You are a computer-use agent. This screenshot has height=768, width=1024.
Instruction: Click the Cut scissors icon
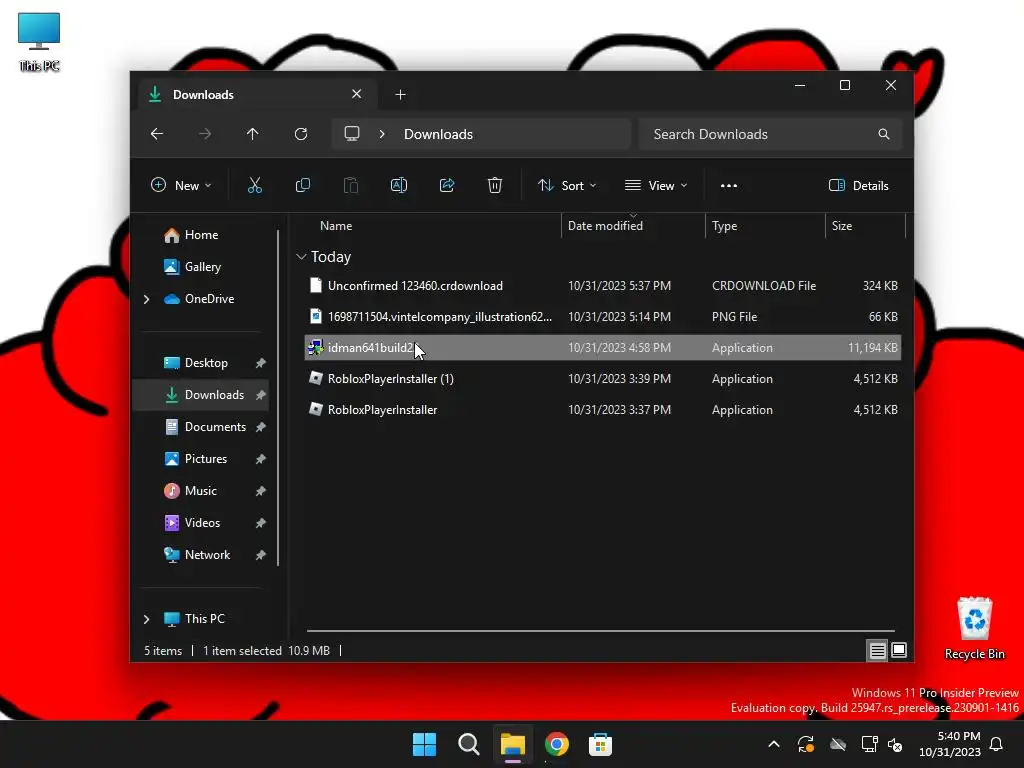[x=255, y=185]
